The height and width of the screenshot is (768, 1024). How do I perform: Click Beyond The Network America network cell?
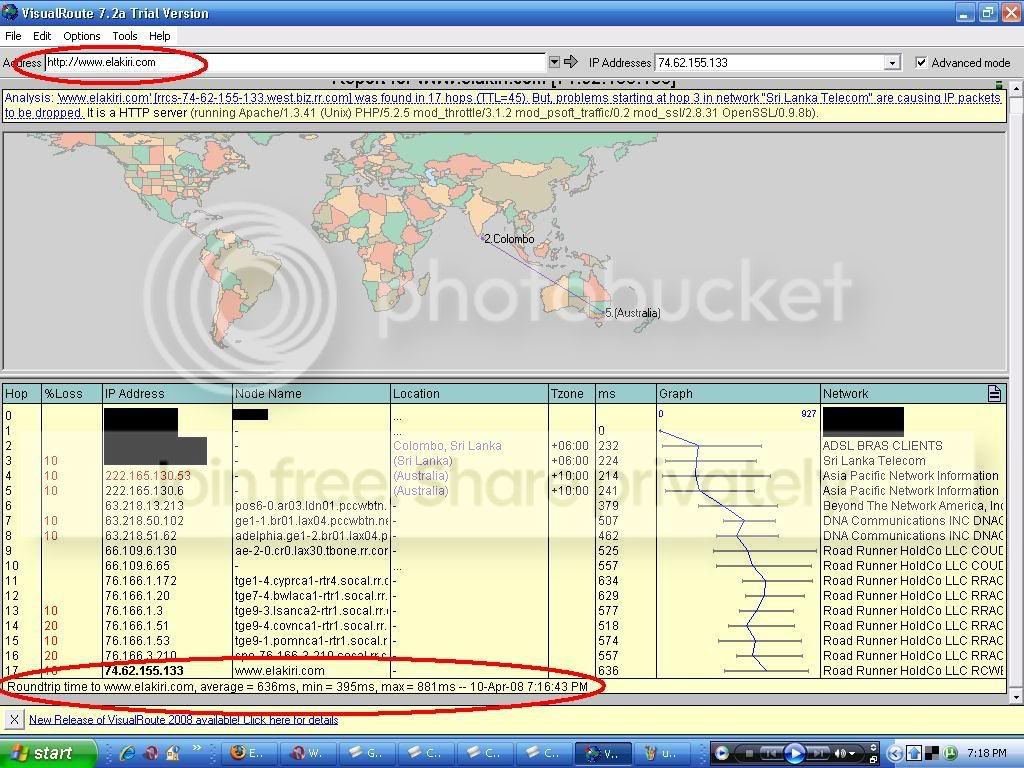click(912, 505)
